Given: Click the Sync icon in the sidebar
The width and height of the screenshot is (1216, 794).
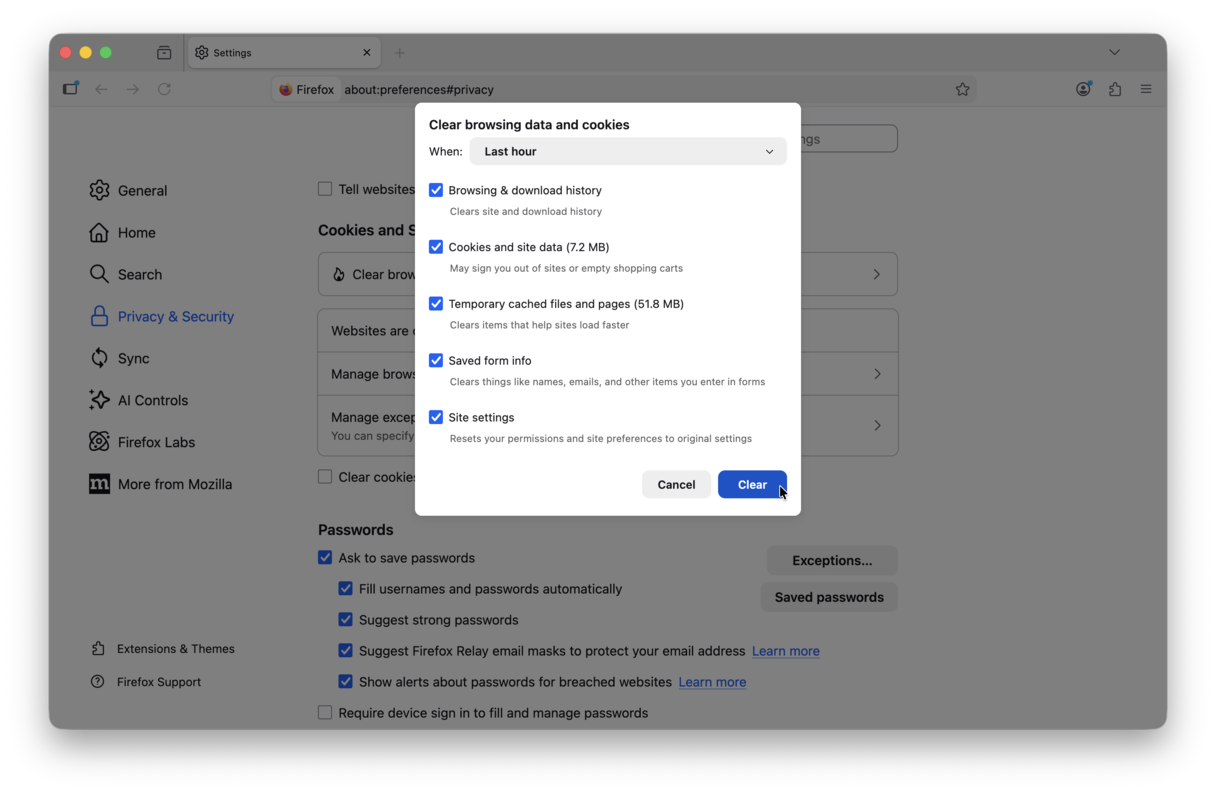Looking at the screenshot, I should 99,358.
